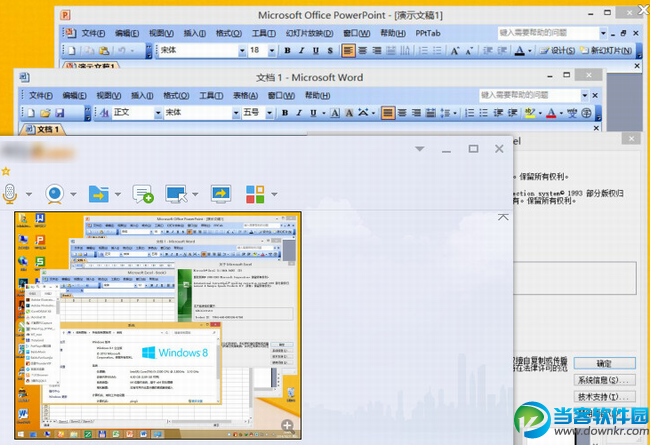The width and height of the screenshot is (650, 445).
Task: Open 文件(F) menu in PowerPoint
Action: [93, 33]
